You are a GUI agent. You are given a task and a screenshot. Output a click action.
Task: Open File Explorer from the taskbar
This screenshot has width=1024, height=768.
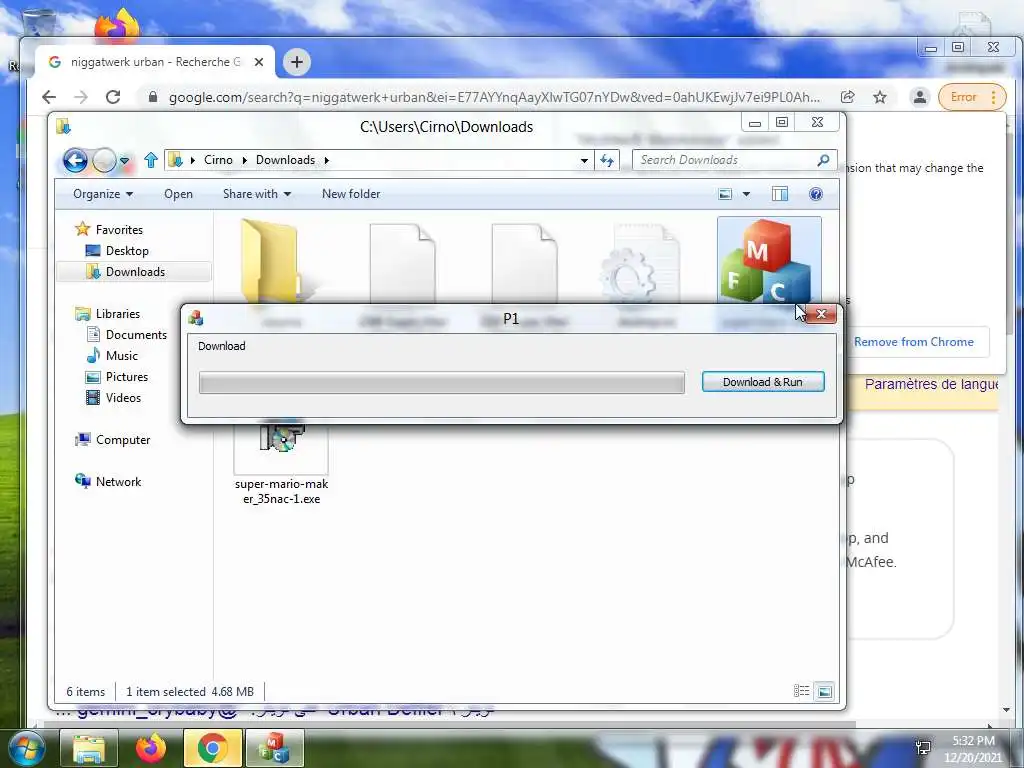tap(88, 748)
